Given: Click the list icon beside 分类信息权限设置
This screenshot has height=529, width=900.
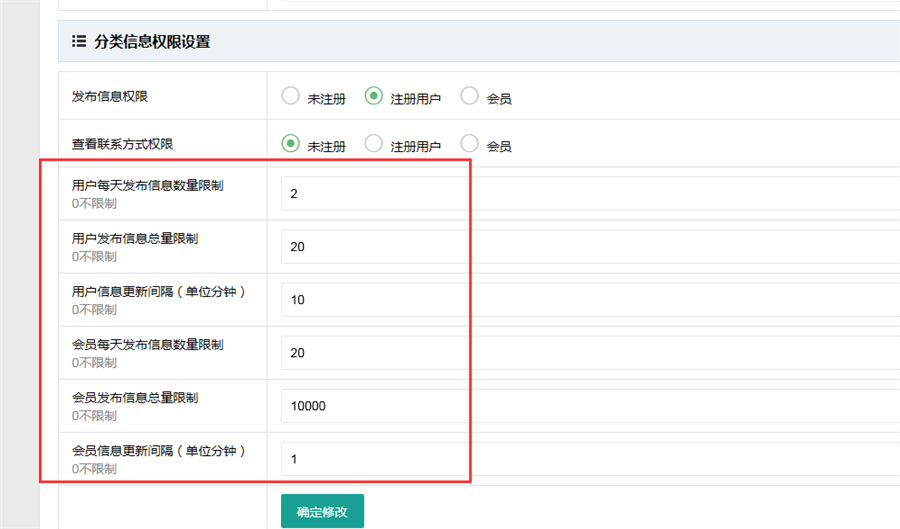Looking at the screenshot, I should [79, 42].
